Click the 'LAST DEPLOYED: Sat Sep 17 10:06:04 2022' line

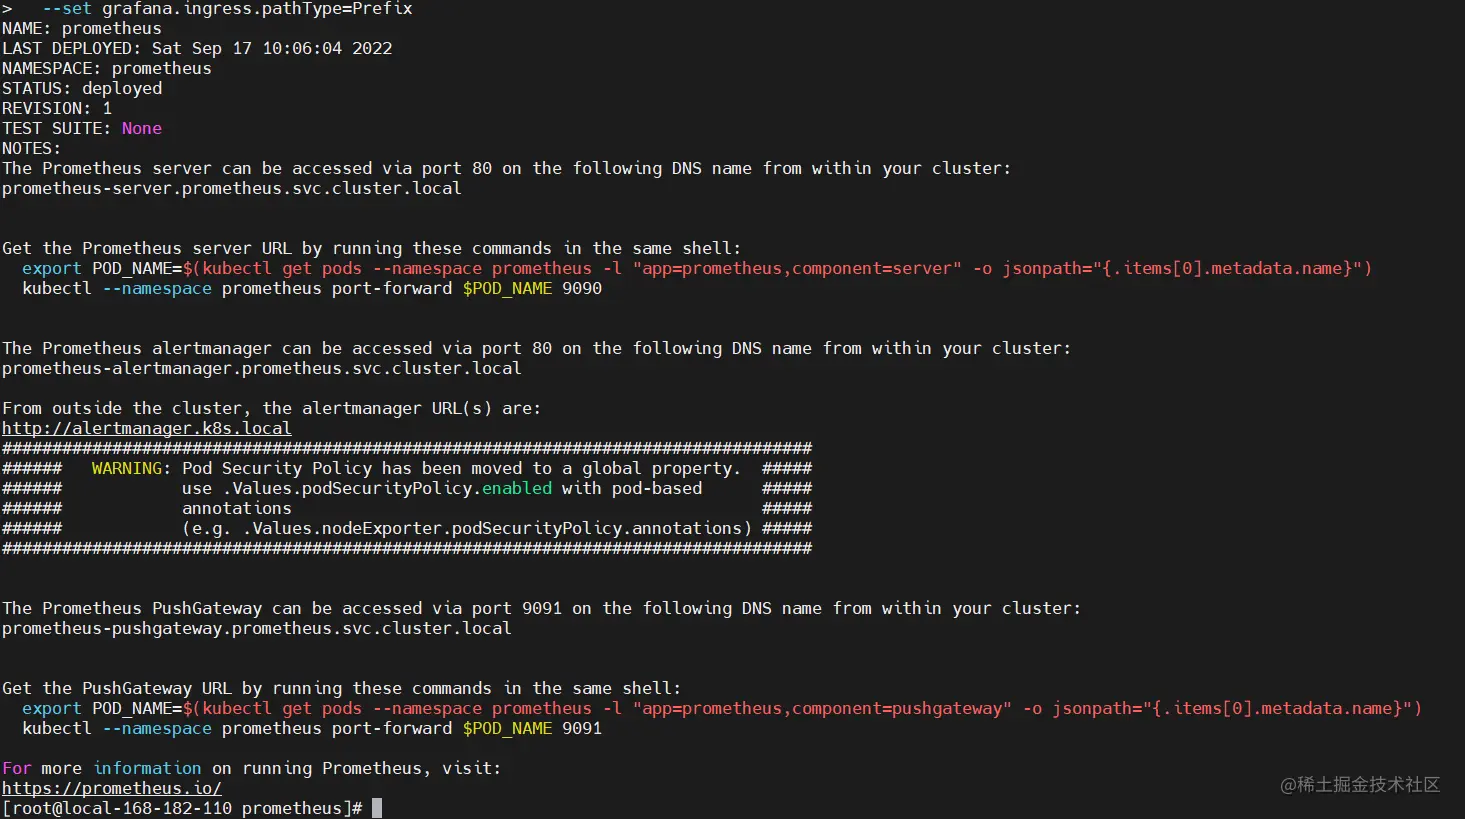197,48
